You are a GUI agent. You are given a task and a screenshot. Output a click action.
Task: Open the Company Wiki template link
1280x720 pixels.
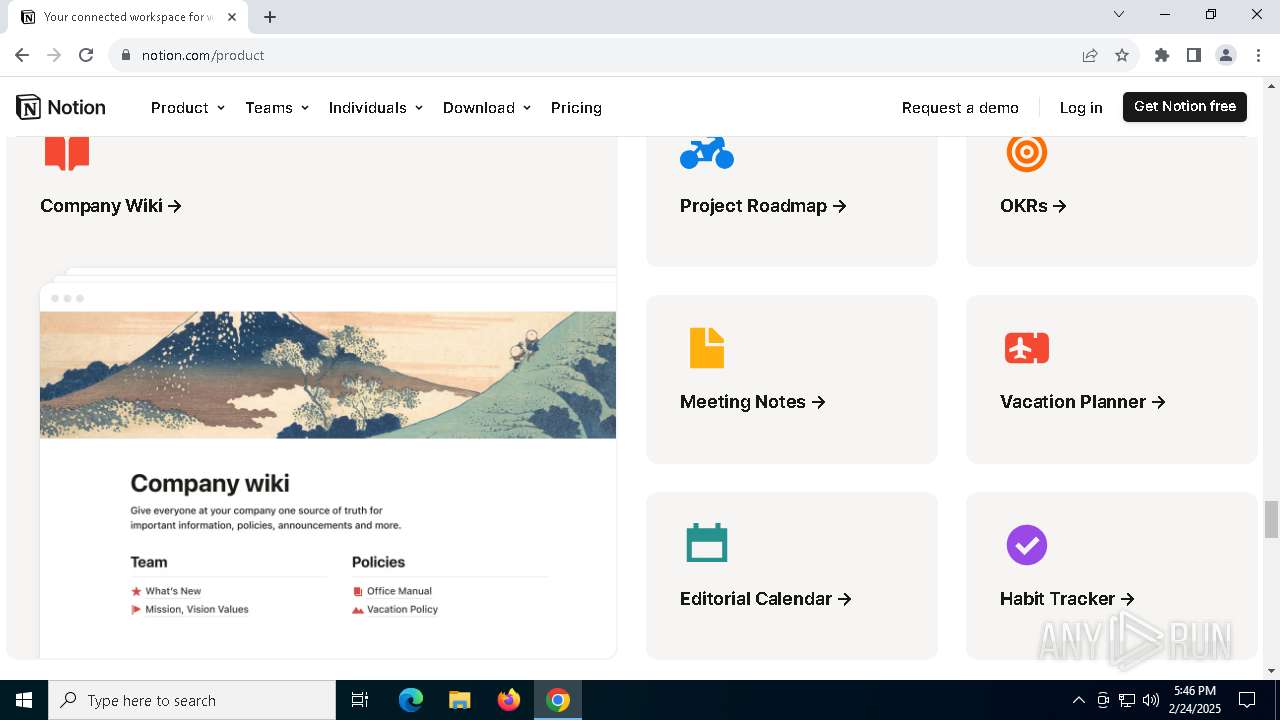(111, 206)
